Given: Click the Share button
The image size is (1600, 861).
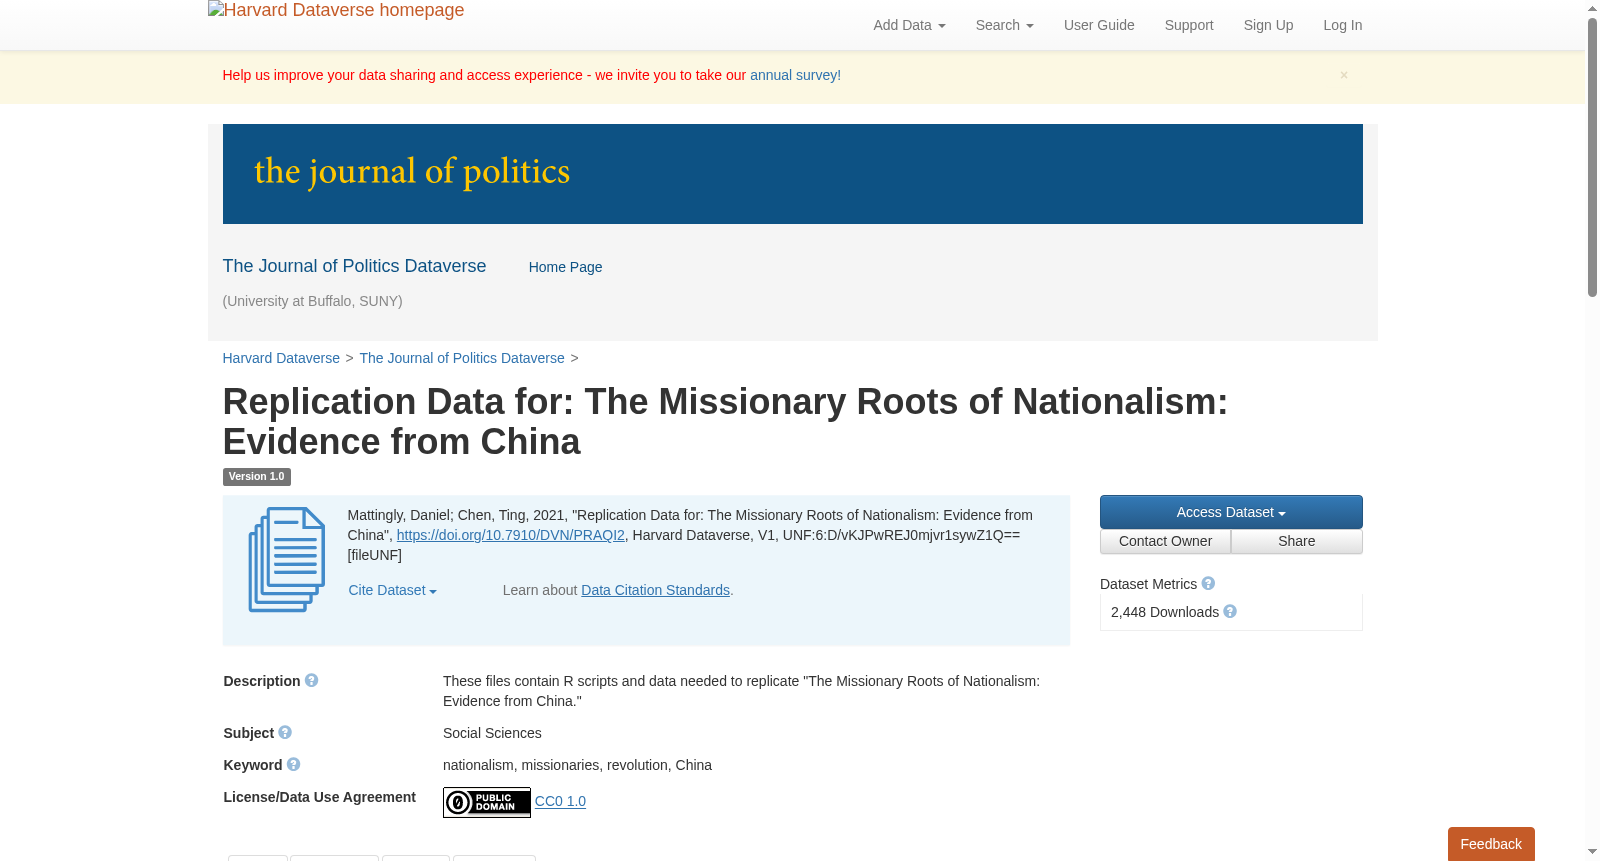Looking at the screenshot, I should (x=1296, y=541).
